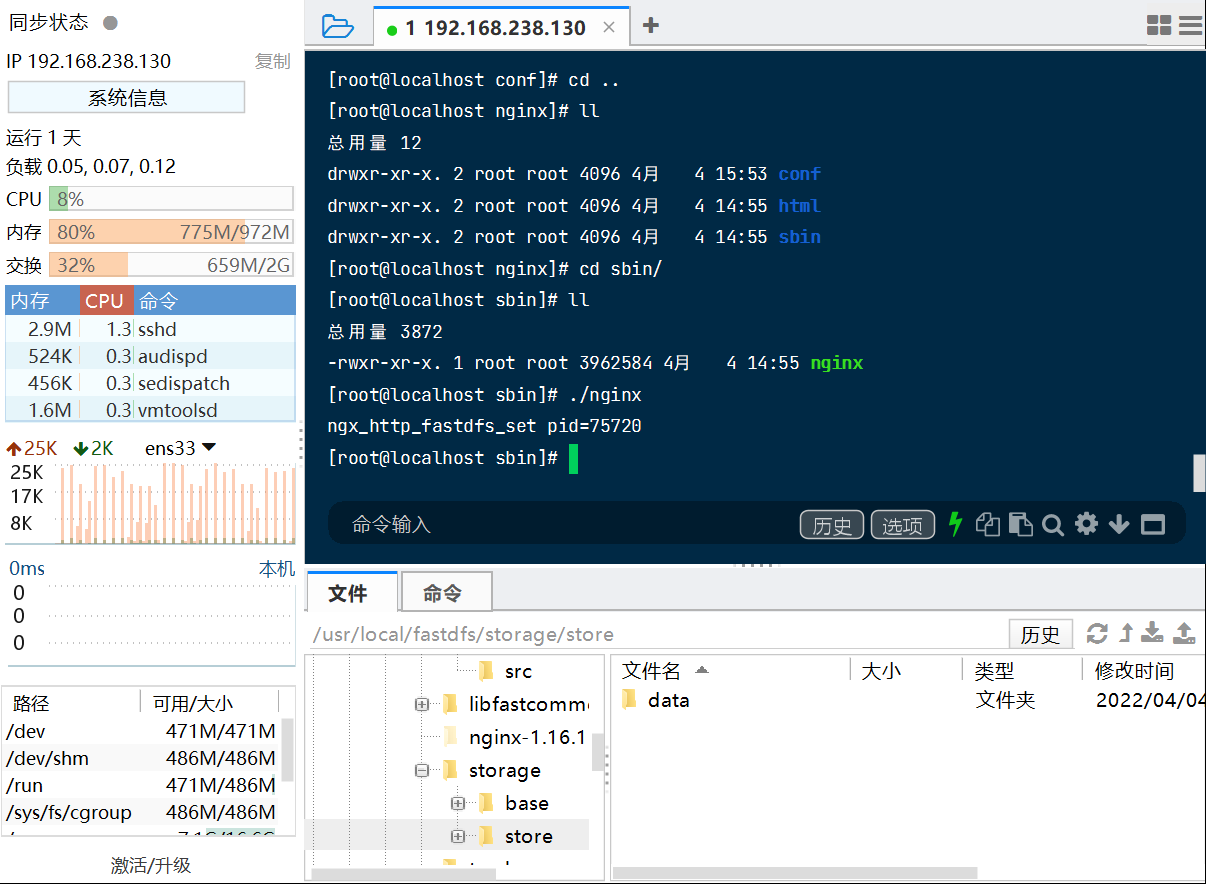Open the connection manager folder icon
Viewport: 1206px width, 884px height.
(338, 26)
